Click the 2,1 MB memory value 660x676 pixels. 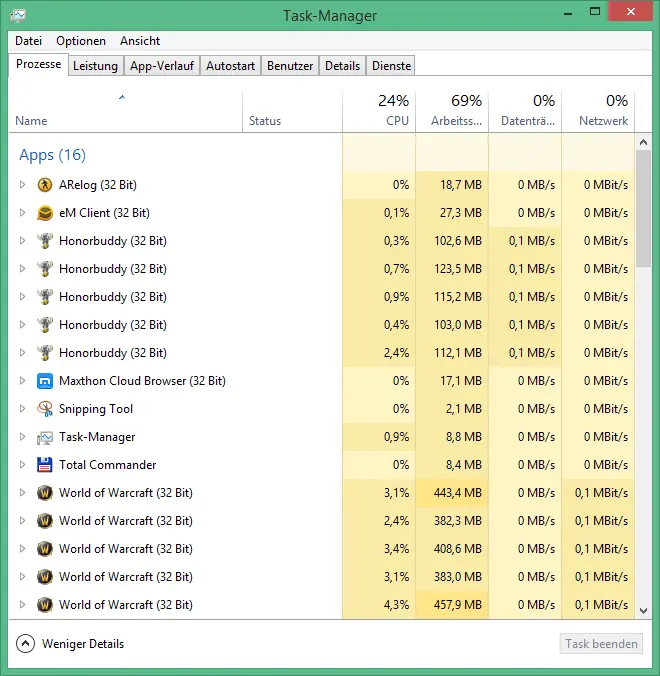[x=463, y=409]
